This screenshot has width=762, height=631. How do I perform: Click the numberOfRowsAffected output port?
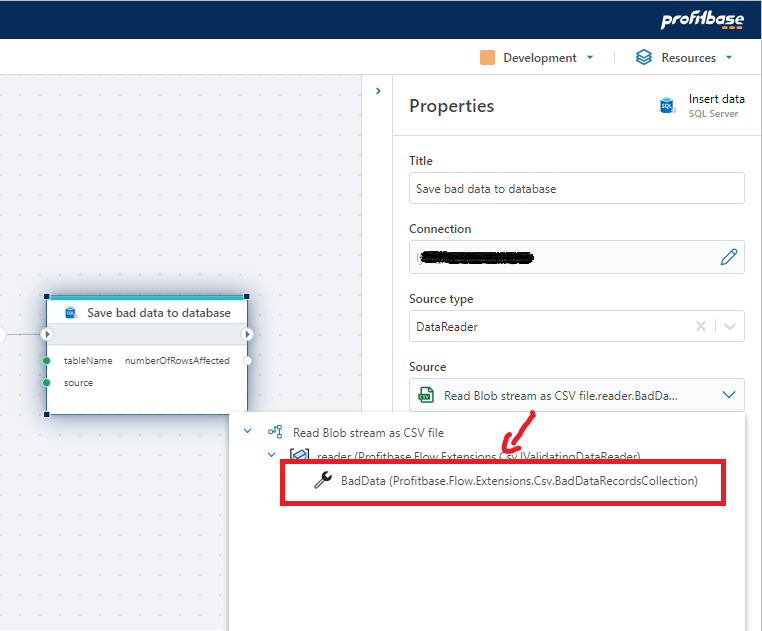click(247, 360)
